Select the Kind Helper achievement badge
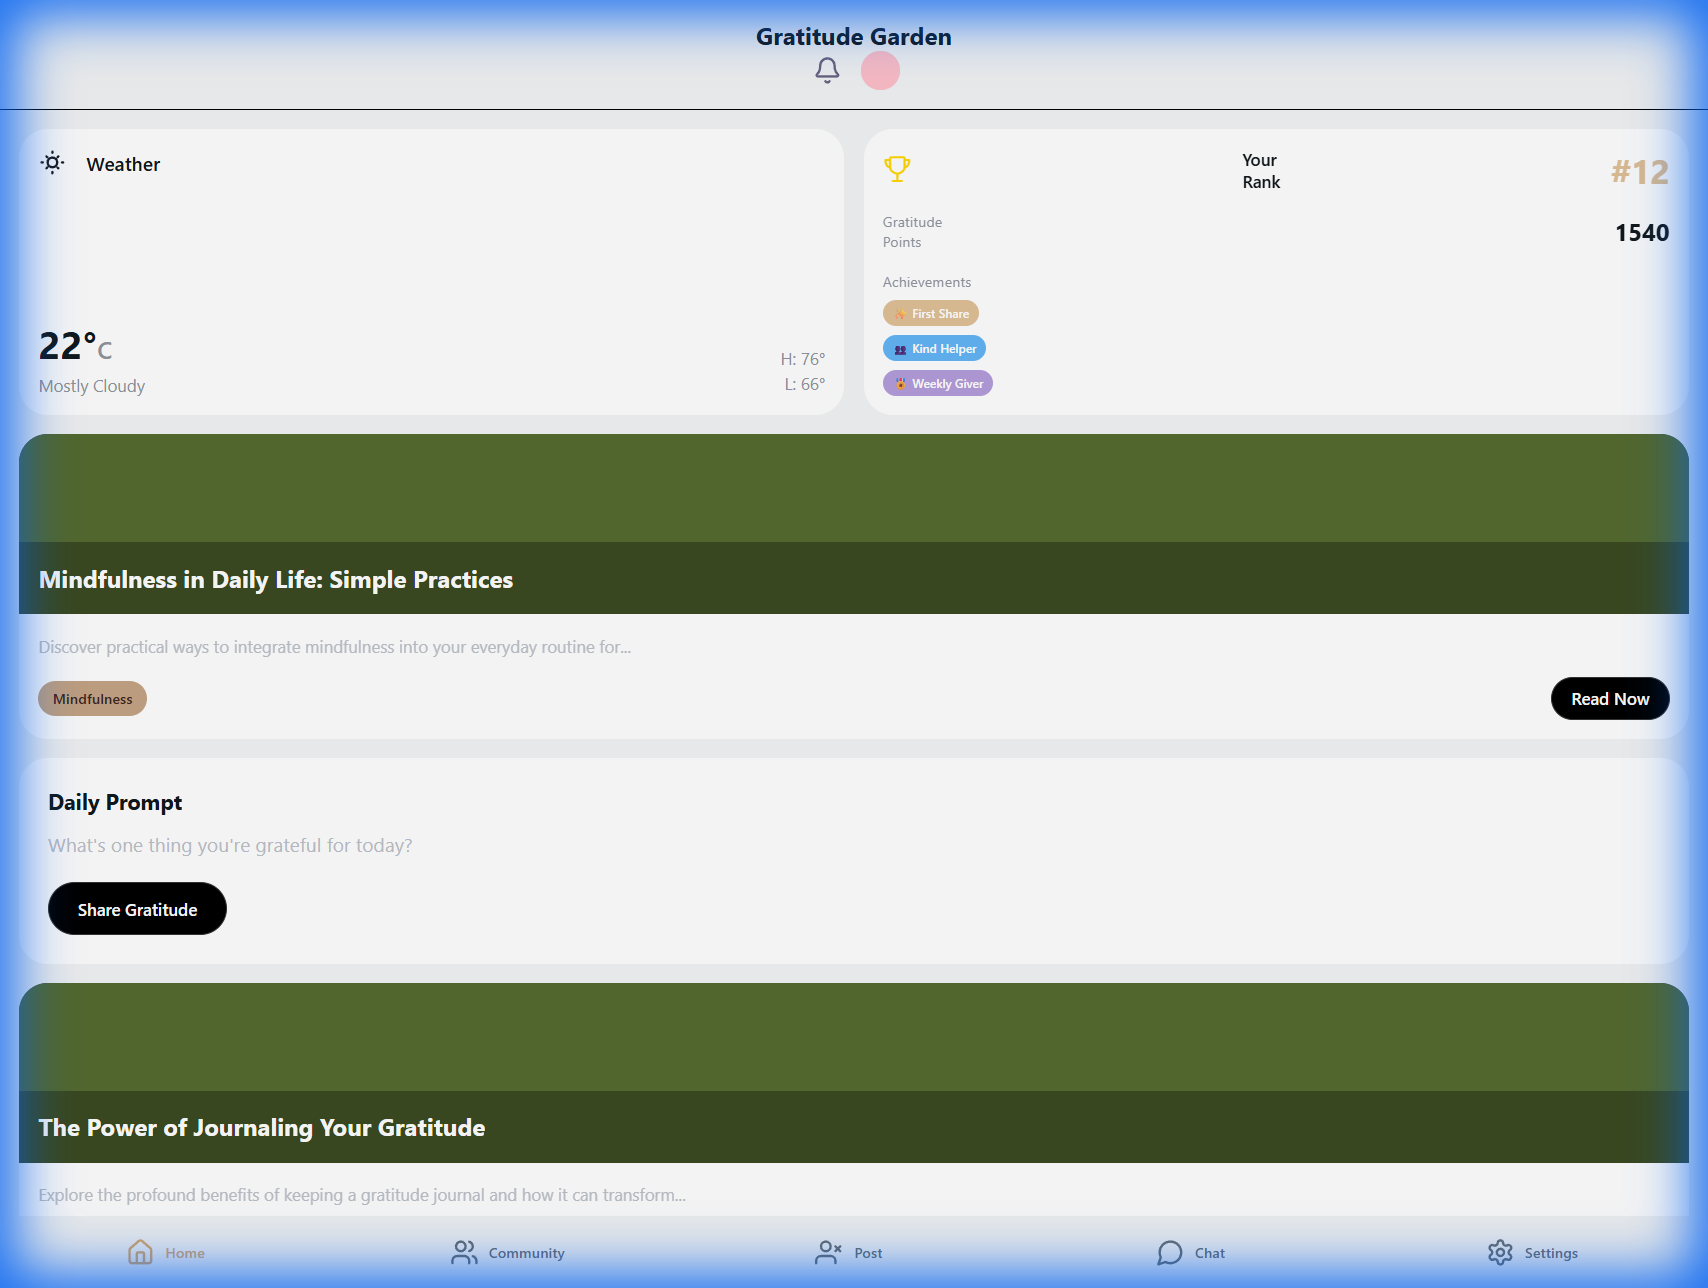The image size is (1708, 1288). click(934, 349)
